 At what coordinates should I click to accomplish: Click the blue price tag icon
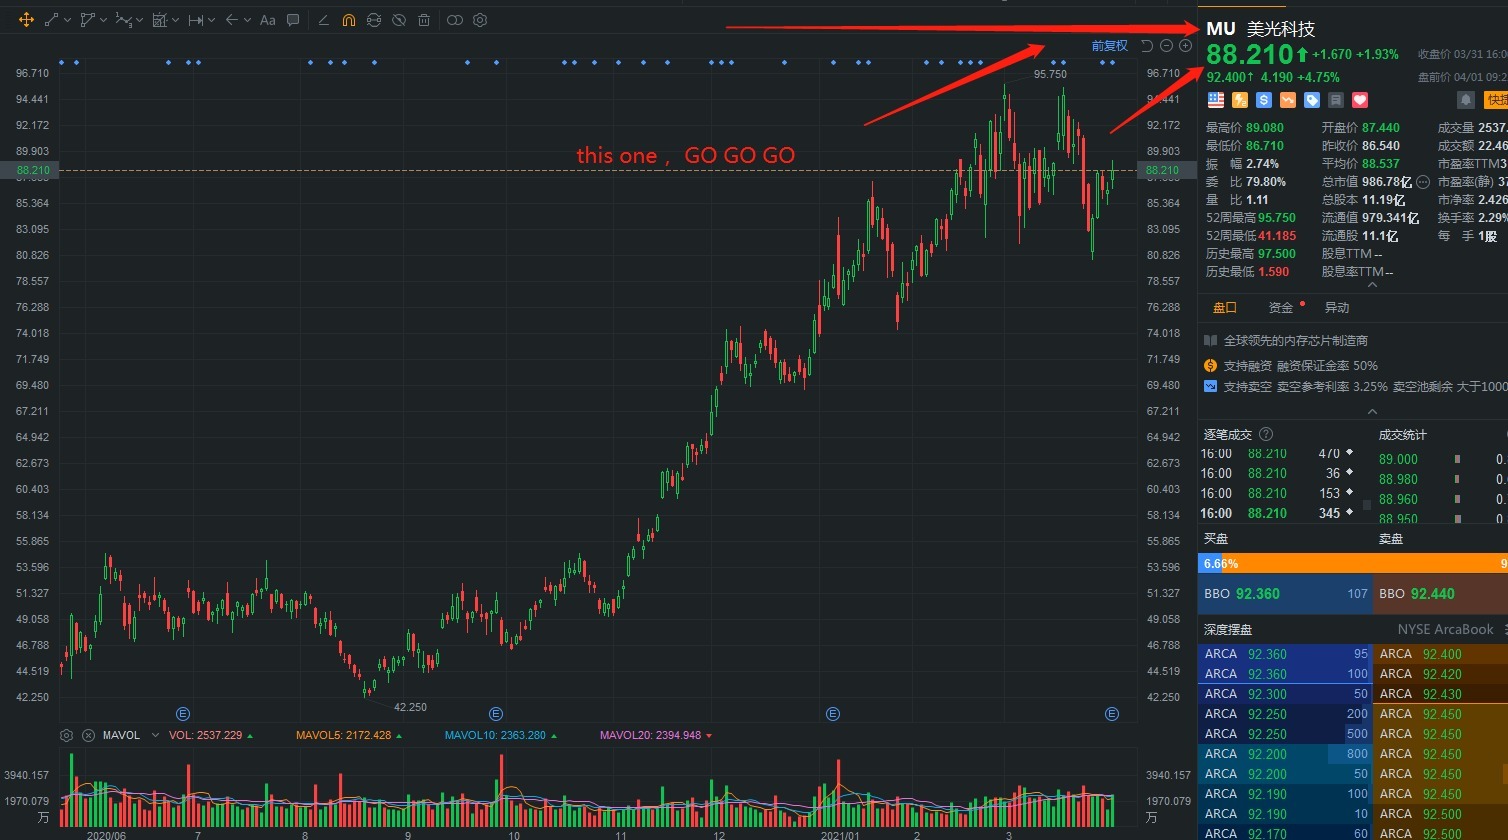[1312, 100]
